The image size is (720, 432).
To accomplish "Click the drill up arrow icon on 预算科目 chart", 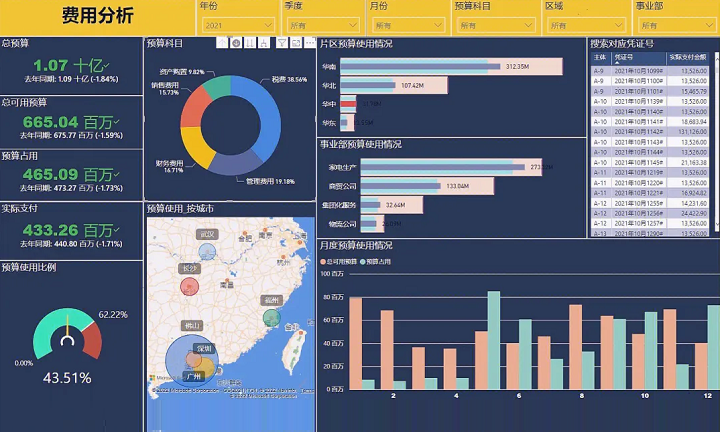I will point(222,43).
